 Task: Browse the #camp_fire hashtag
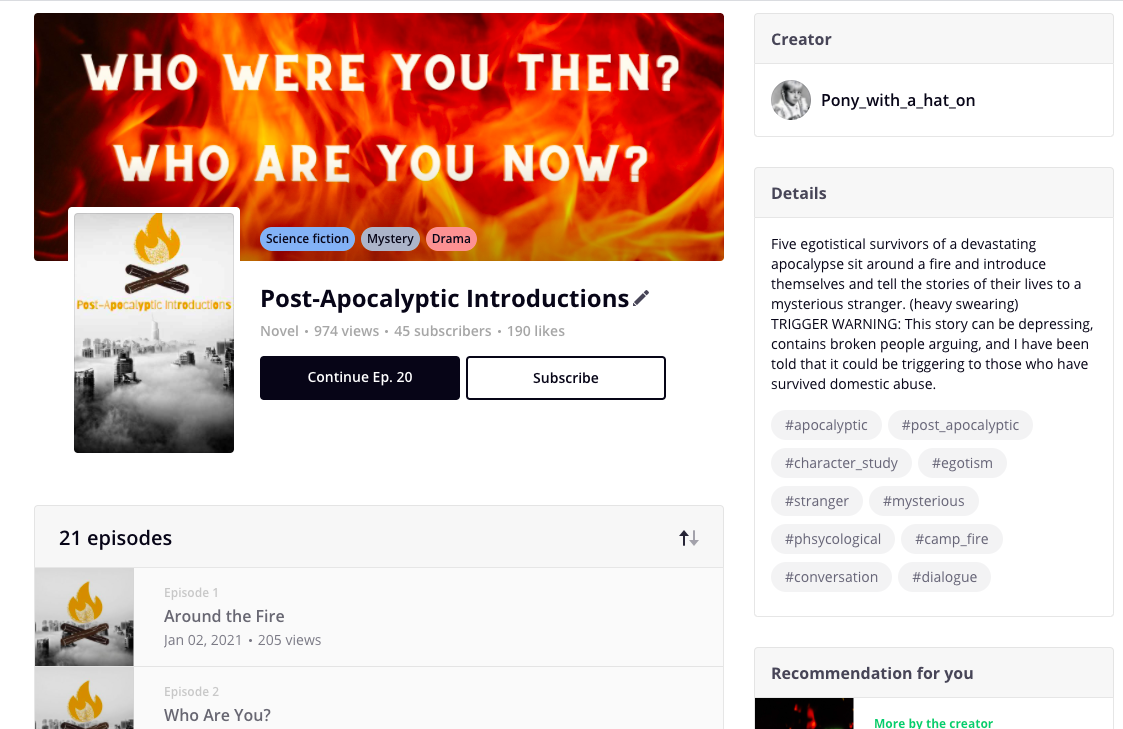pos(951,539)
